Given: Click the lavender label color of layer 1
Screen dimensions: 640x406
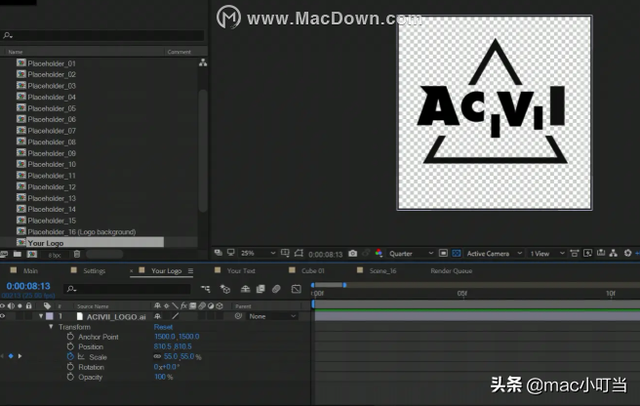Looking at the screenshot, I should coord(49,316).
